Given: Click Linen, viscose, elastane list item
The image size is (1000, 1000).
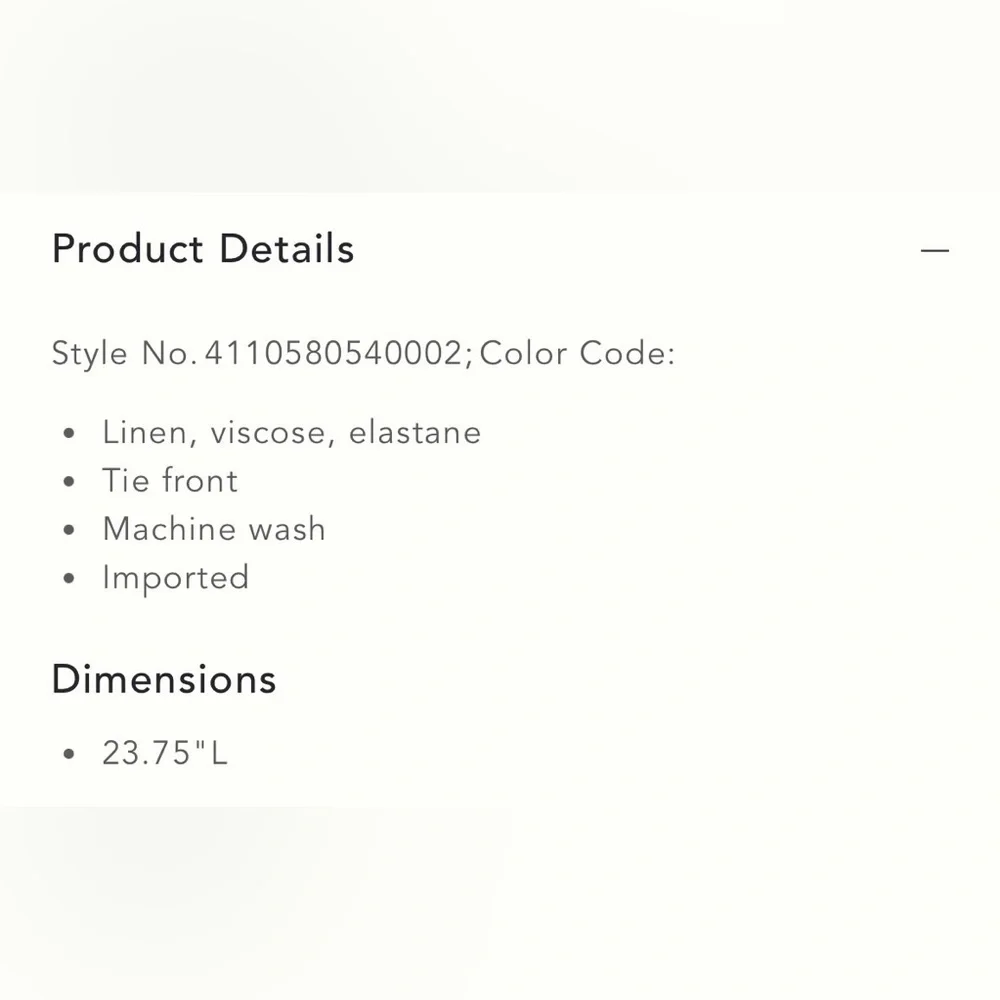Looking at the screenshot, I should pyautogui.click(x=291, y=432).
